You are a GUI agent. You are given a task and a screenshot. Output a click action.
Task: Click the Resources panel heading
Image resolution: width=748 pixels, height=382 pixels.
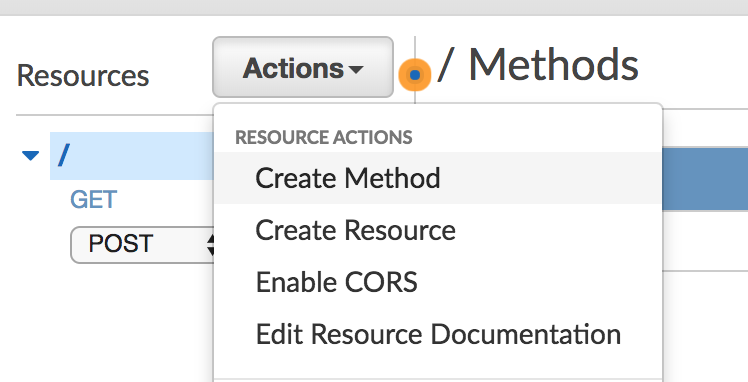83,75
